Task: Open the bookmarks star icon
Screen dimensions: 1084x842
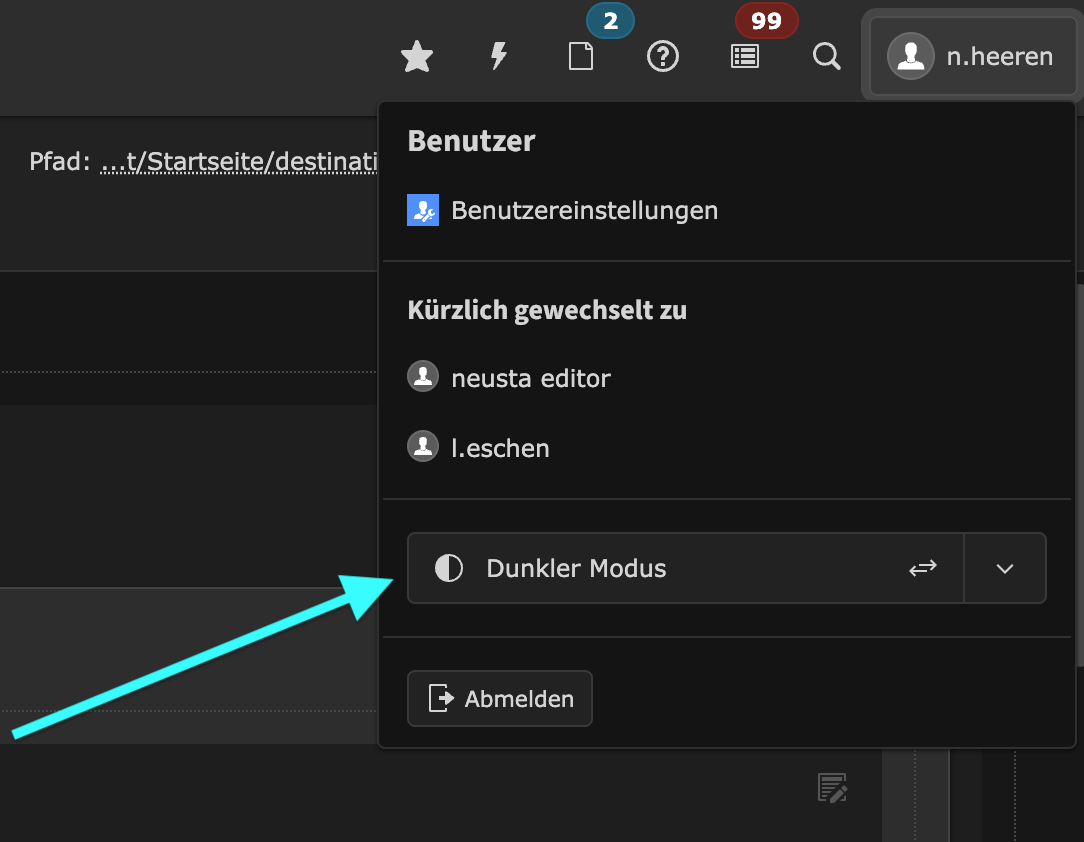Action: 416,57
